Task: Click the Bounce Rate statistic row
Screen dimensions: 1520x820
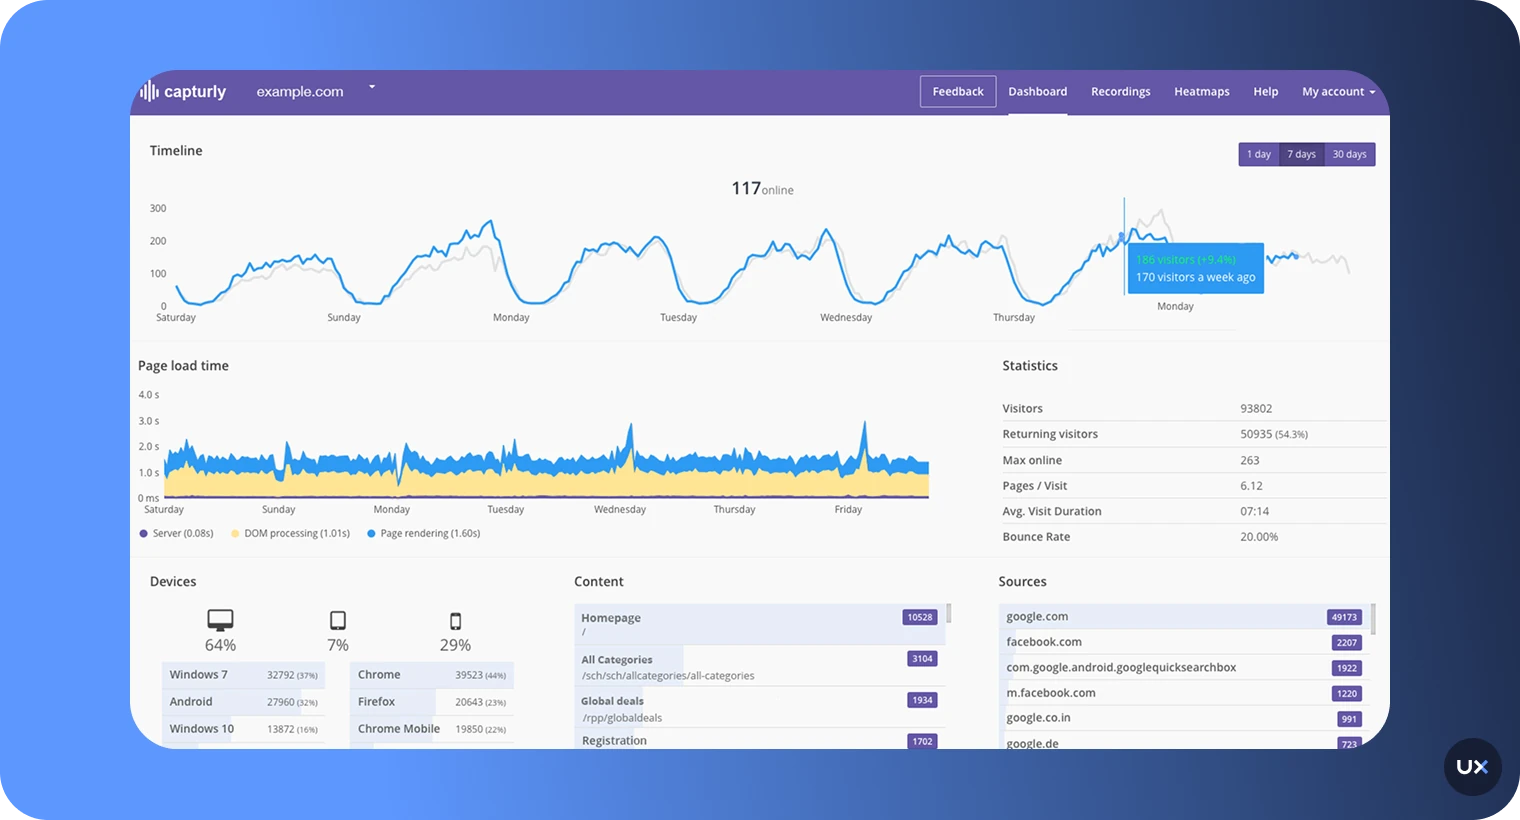Action: pos(1193,537)
